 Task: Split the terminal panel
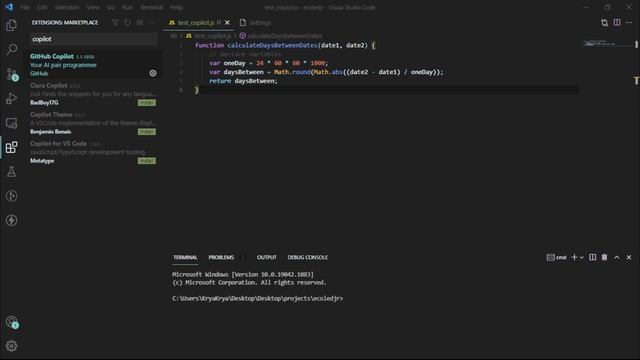(592, 257)
